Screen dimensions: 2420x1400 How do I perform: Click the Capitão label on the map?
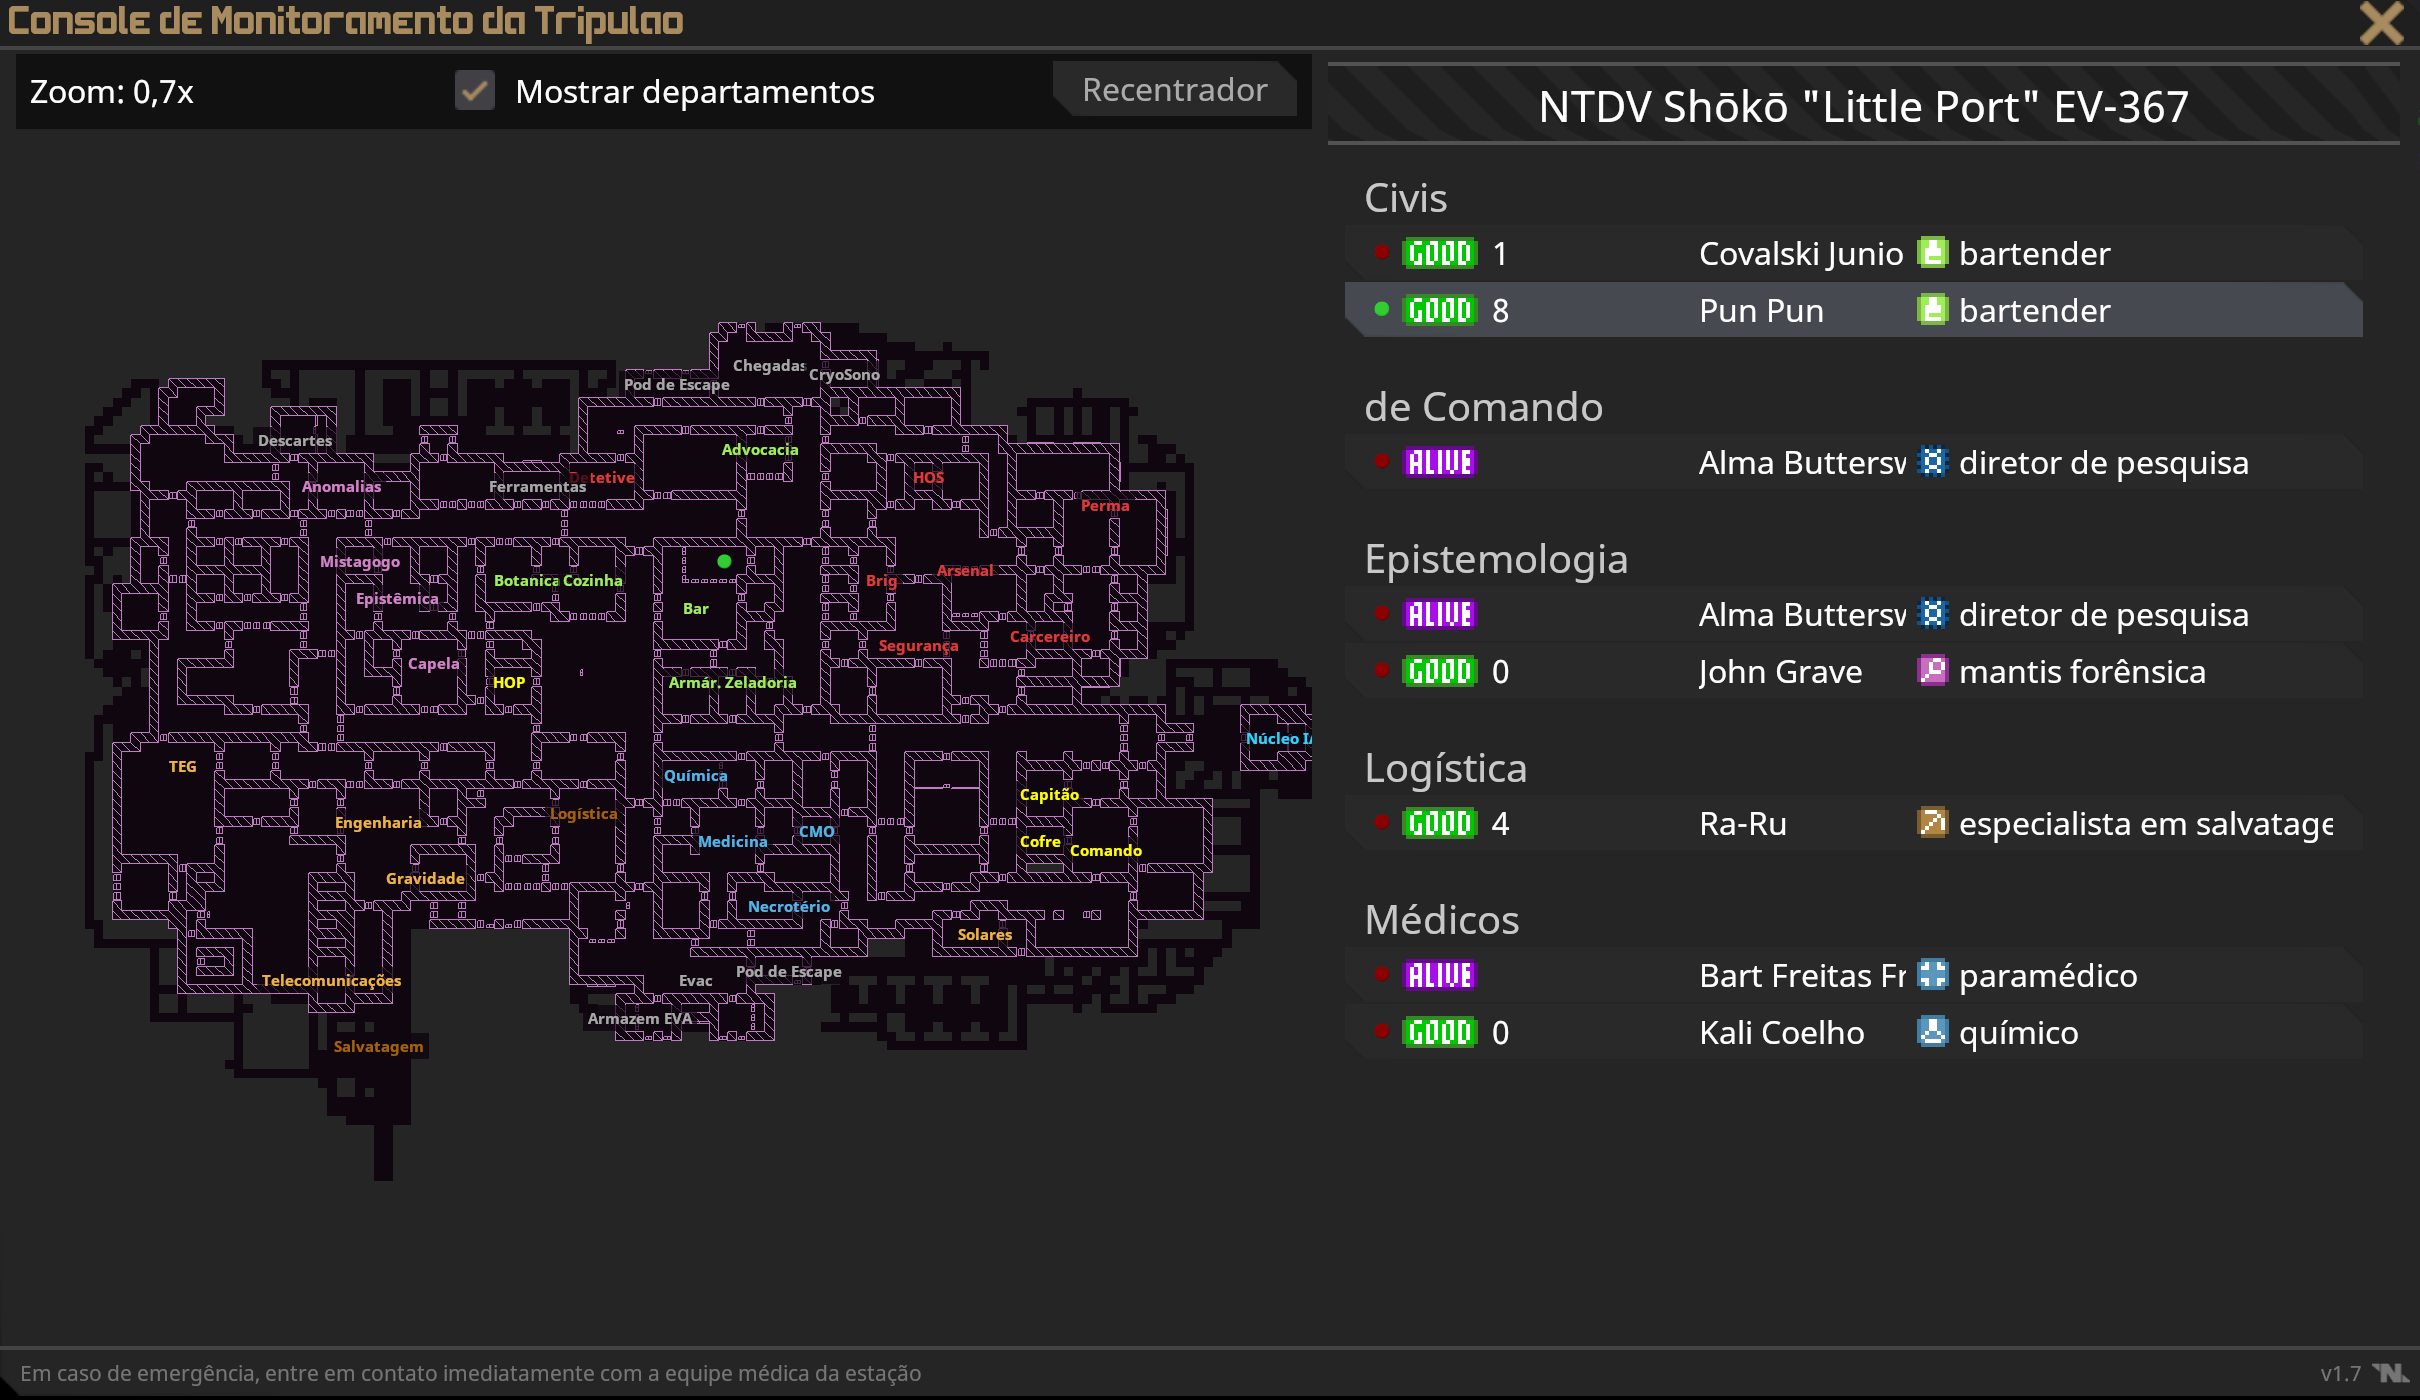(x=1049, y=795)
